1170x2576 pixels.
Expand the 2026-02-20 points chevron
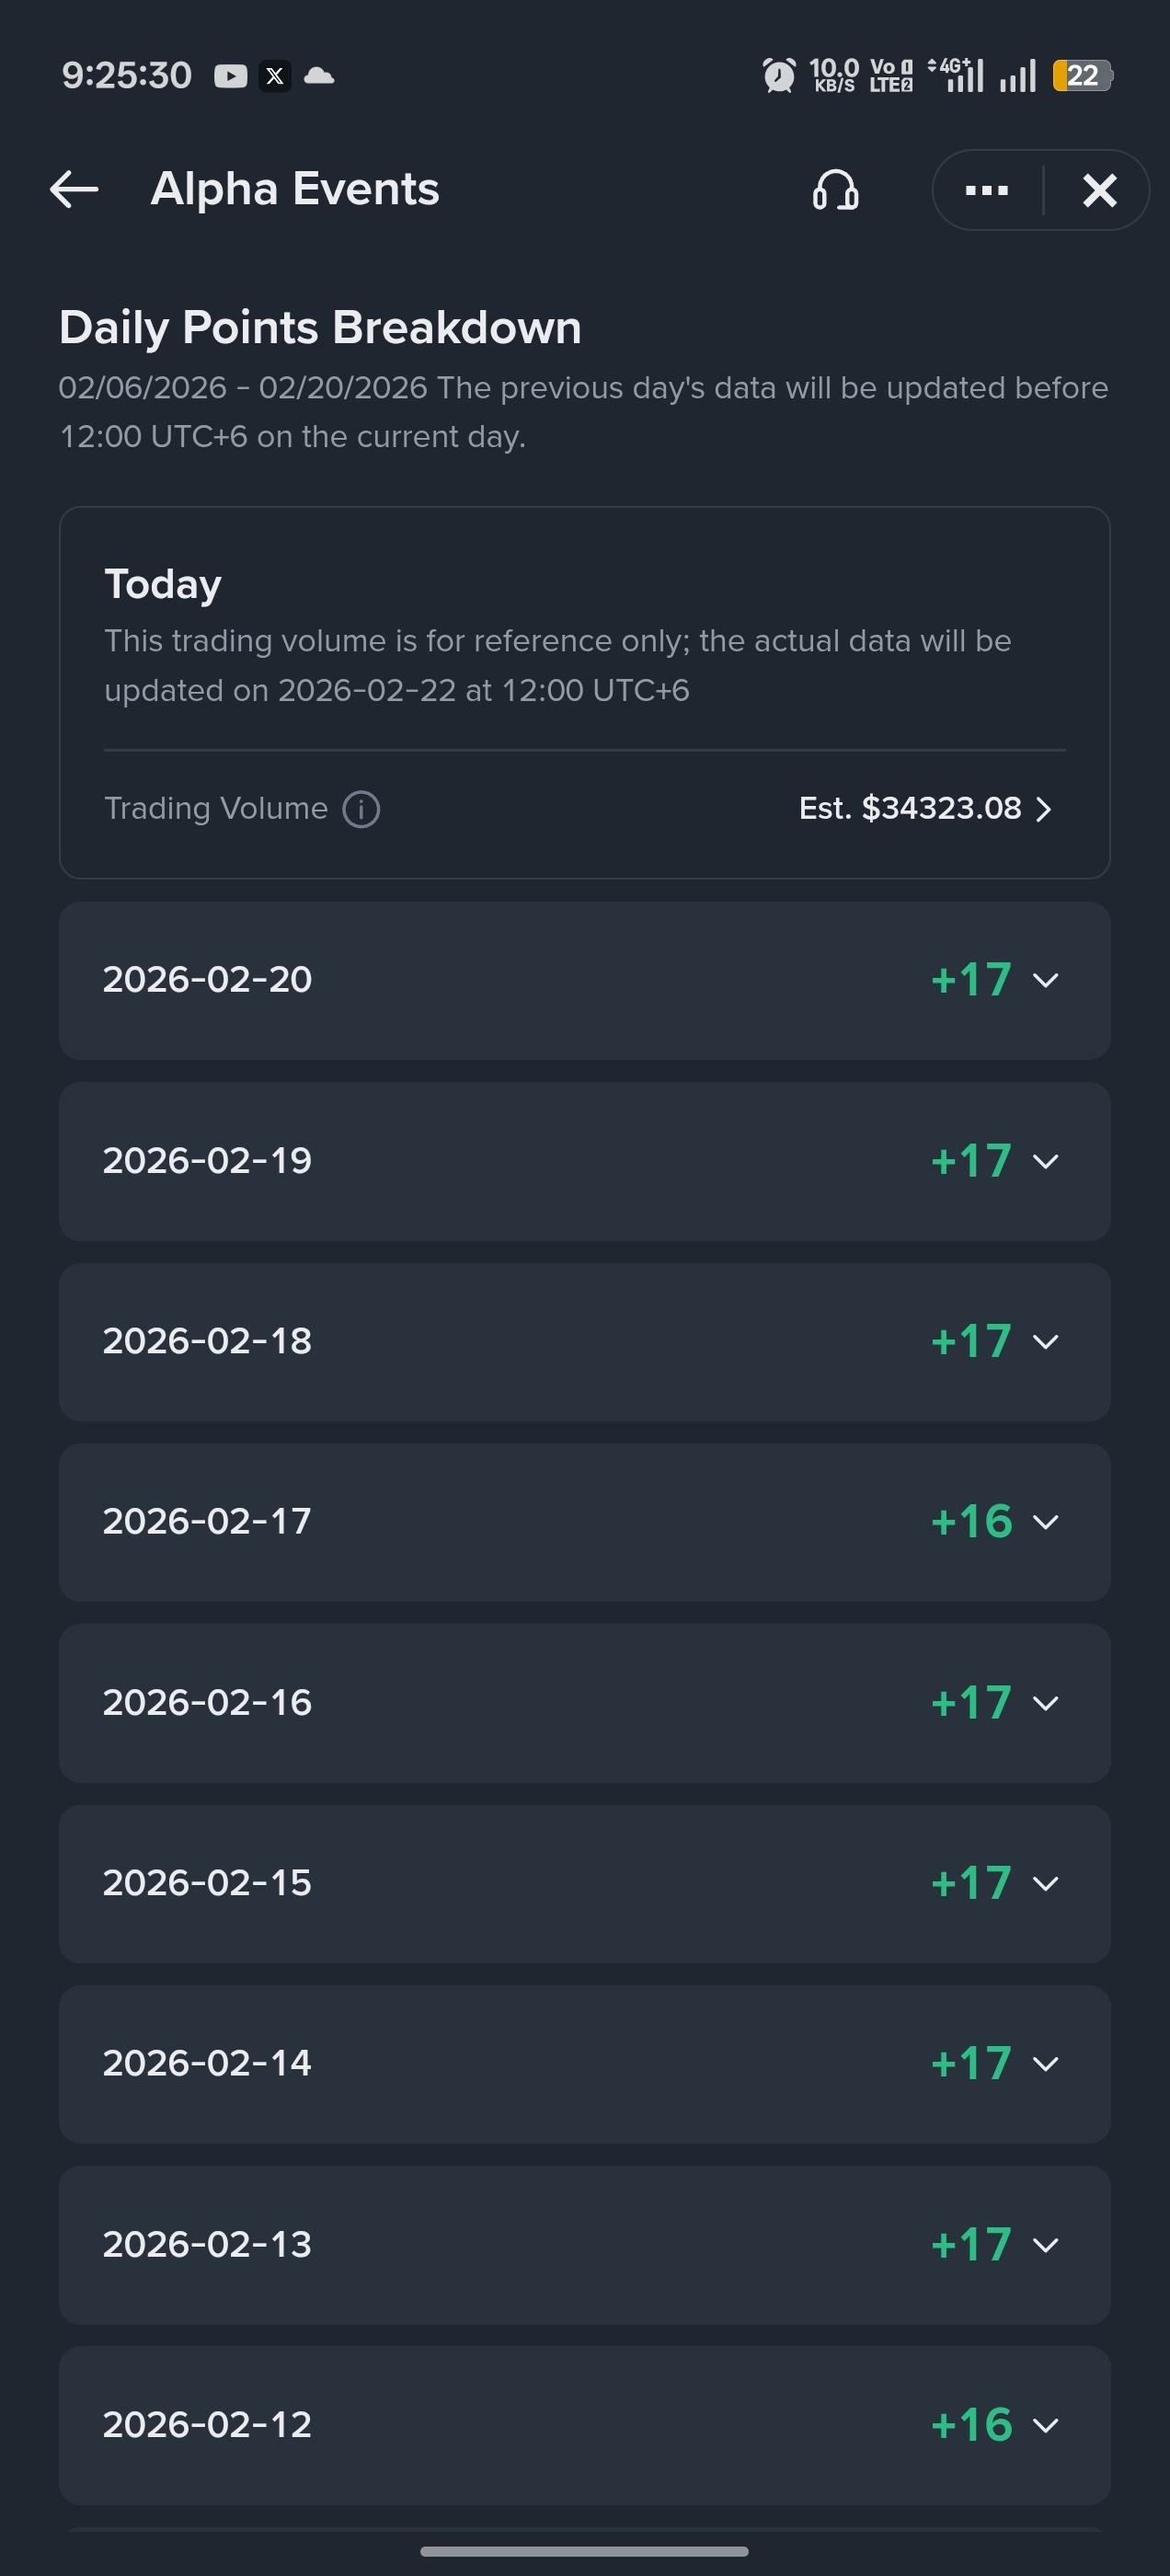[x=1045, y=980]
